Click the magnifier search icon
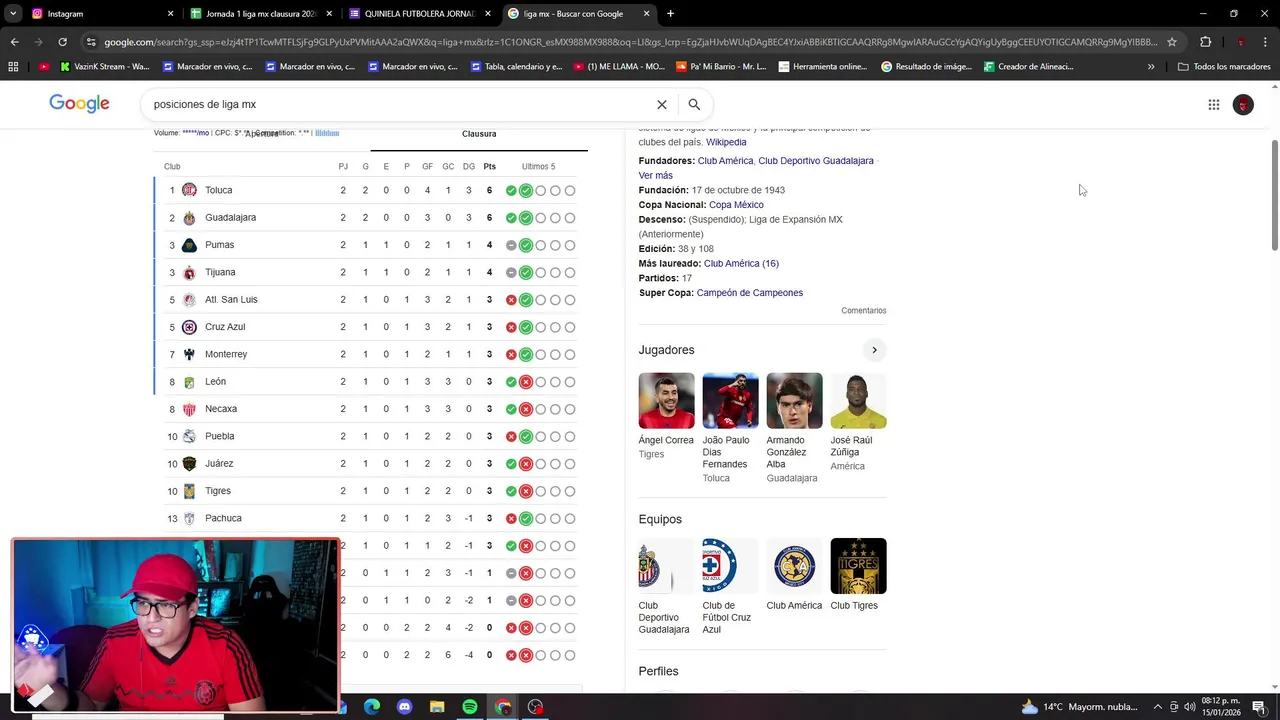Viewport: 1280px width, 720px height. tap(694, 104)
